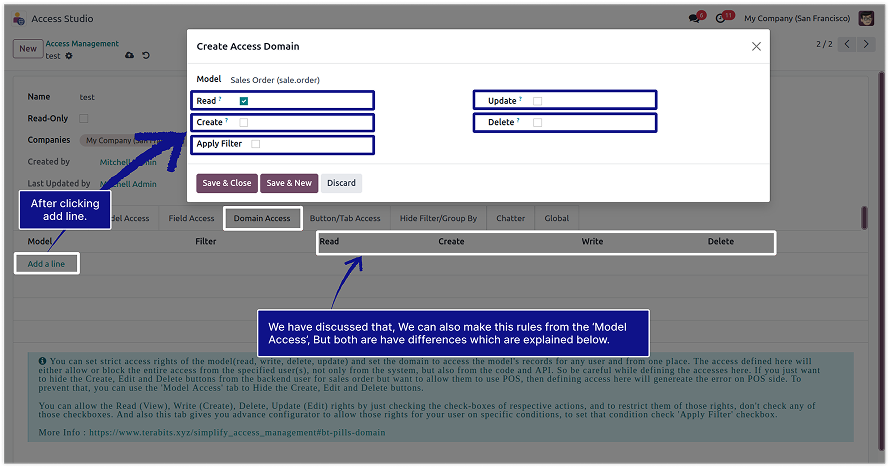This screenshot has width=889, height=467.
Task: Click the Model column header
Action: tap(40, 241)
